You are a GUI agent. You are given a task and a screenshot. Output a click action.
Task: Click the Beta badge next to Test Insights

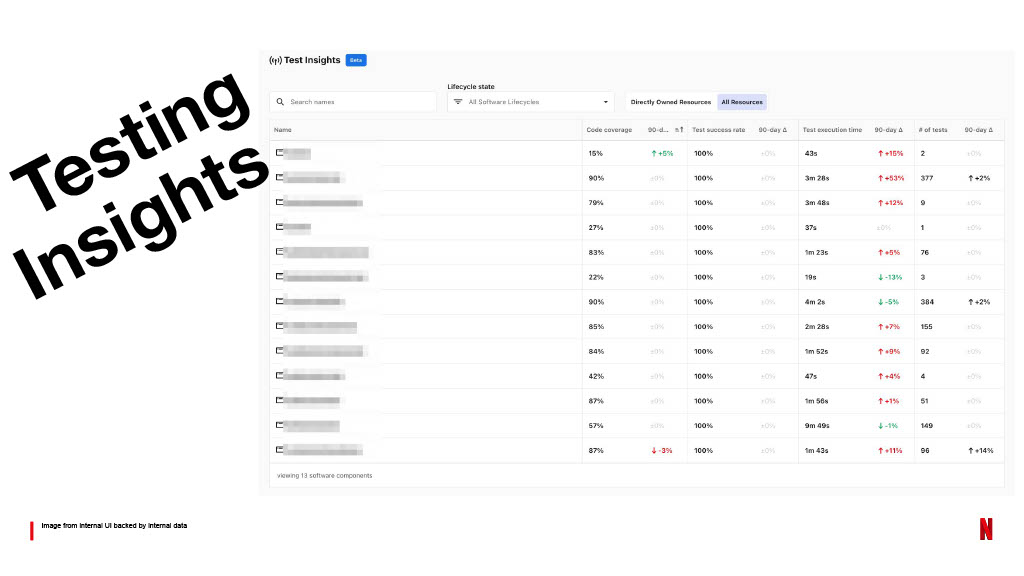[356, 60]
